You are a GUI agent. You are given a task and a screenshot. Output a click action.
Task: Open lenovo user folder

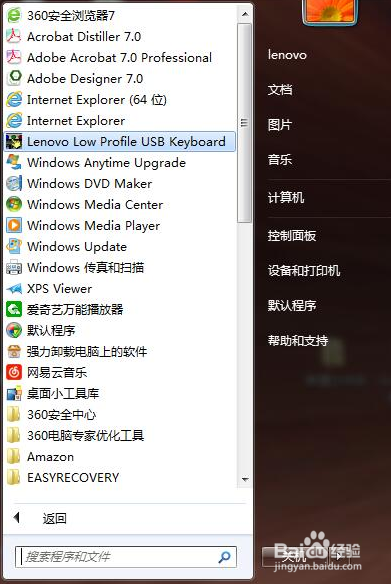287,55
